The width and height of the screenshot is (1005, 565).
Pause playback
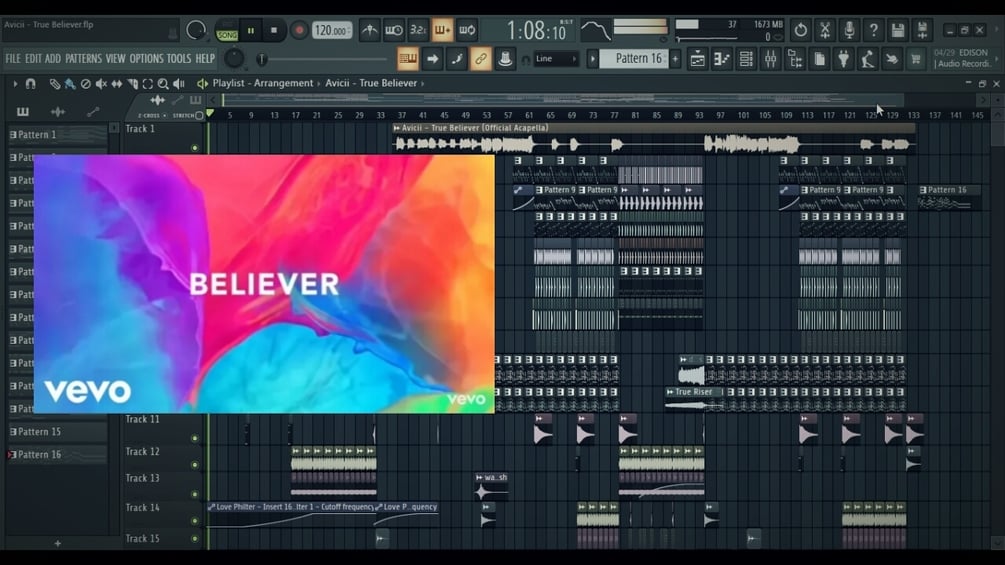[251, 30]
